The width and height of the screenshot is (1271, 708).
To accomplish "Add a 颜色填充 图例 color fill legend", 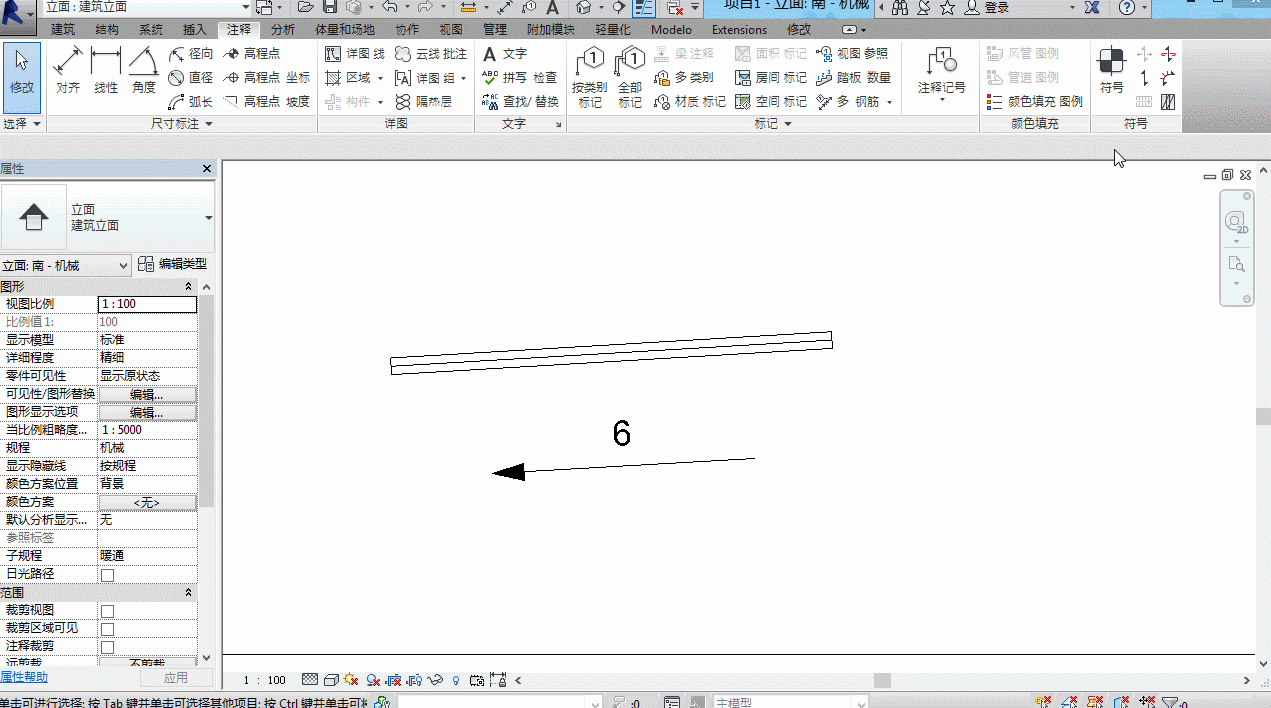I will click(1034, 102).
